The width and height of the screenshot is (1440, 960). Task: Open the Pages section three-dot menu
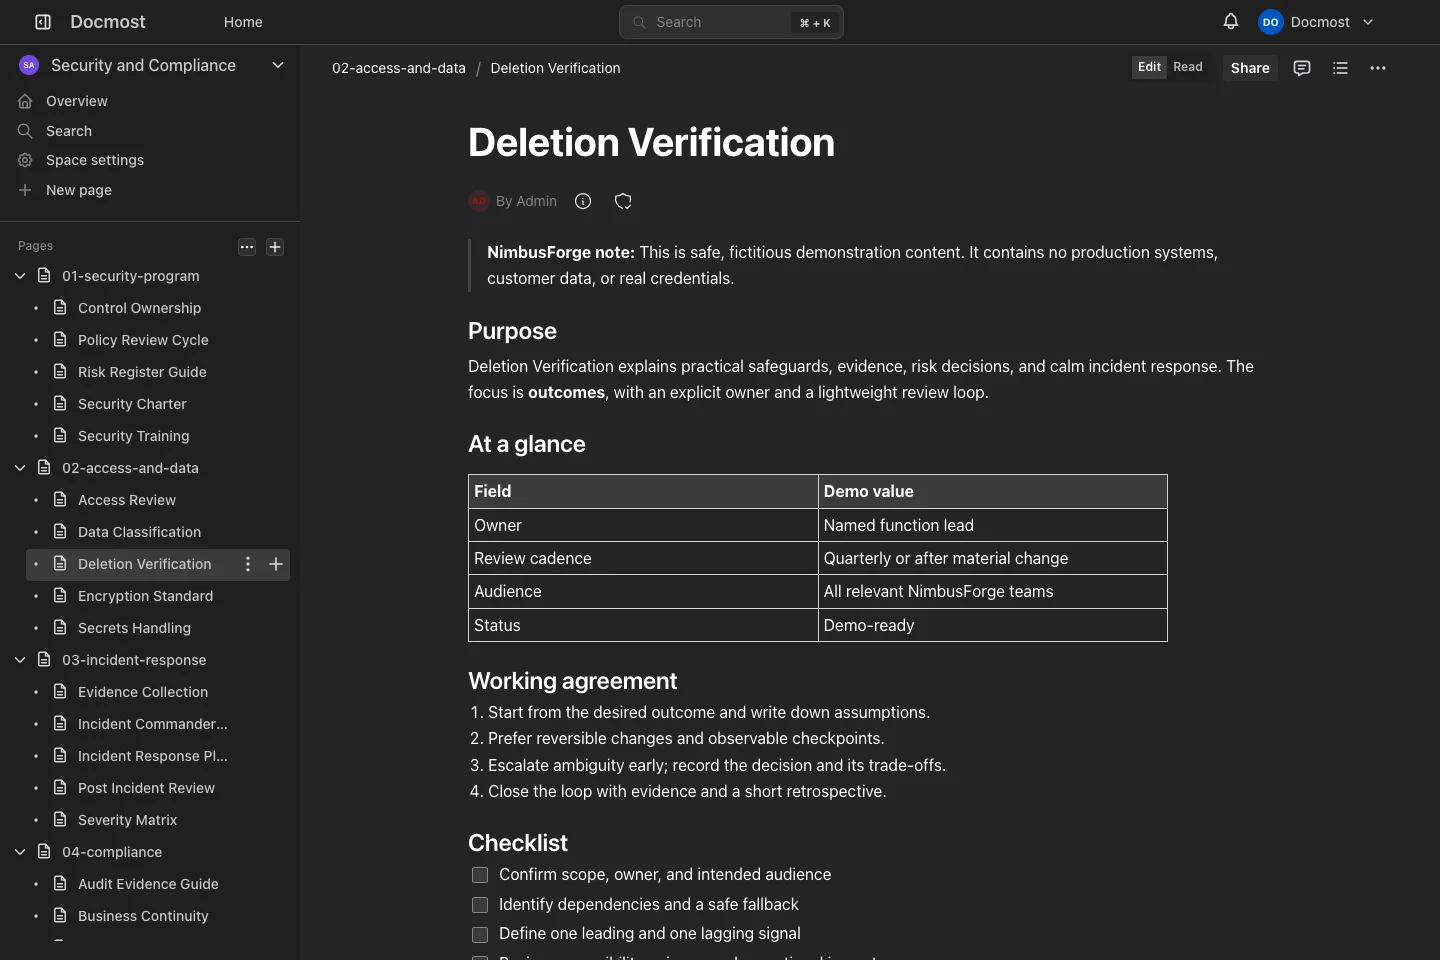[x=247, y=247]
